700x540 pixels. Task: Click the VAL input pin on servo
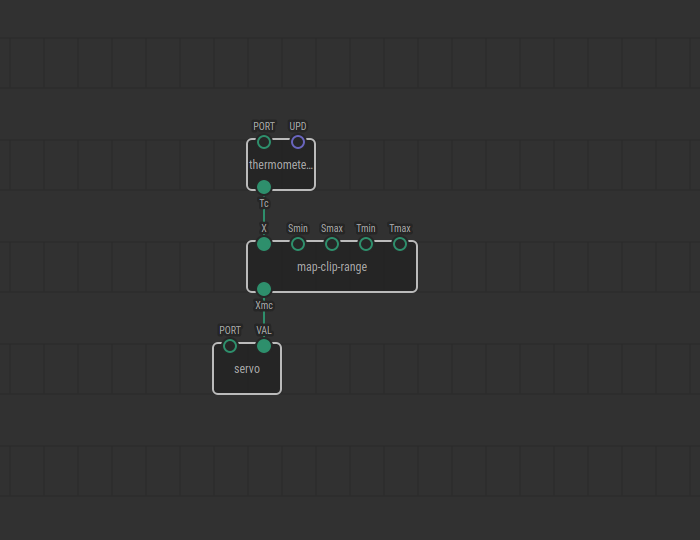click(x=264, y=346)
